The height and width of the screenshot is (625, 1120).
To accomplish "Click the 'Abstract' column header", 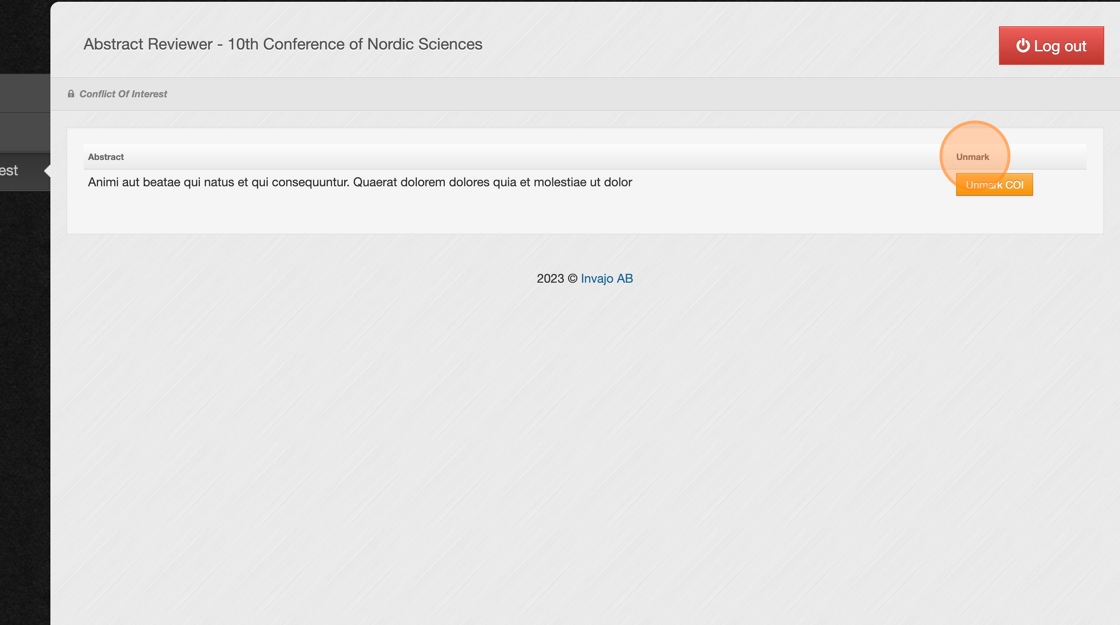I will tap(106, 157).
